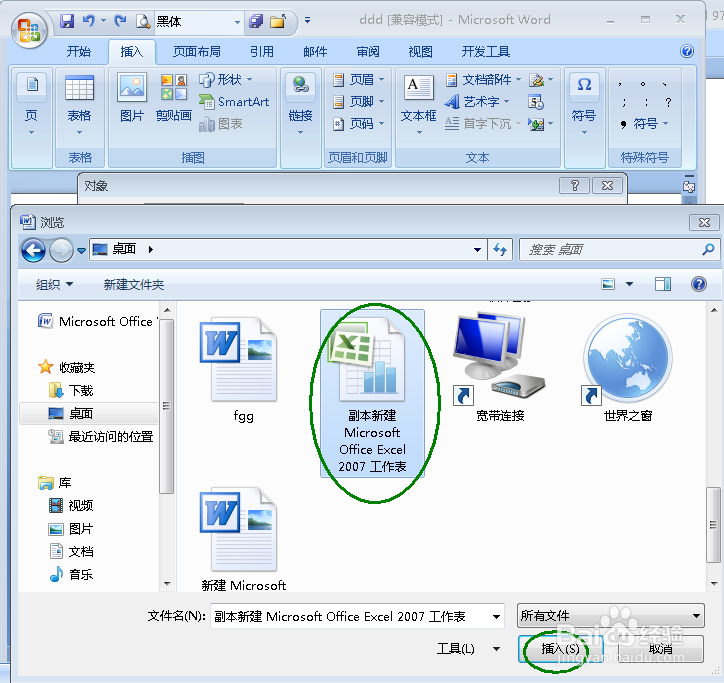Save document with quick access Save icon
Viewport: 724px width, 683px height.
pos(67,21)
